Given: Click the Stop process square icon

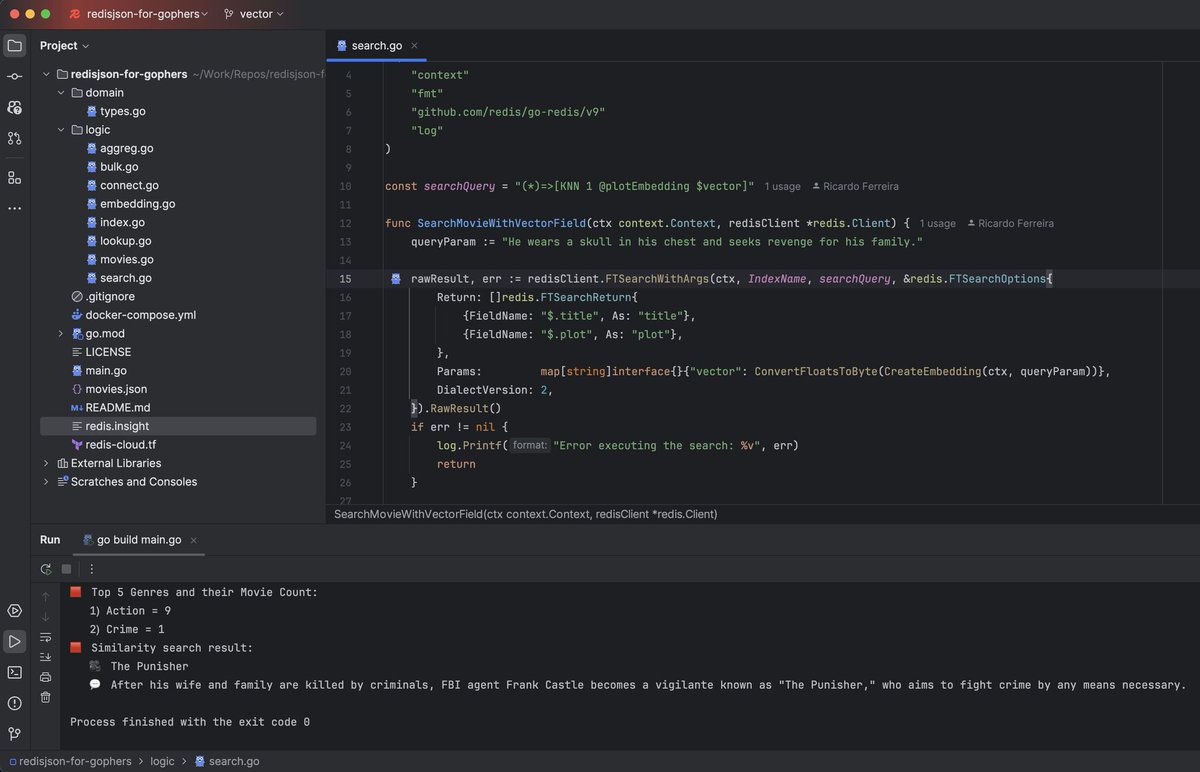Looking at the screenshot, I should coord(67,569).
